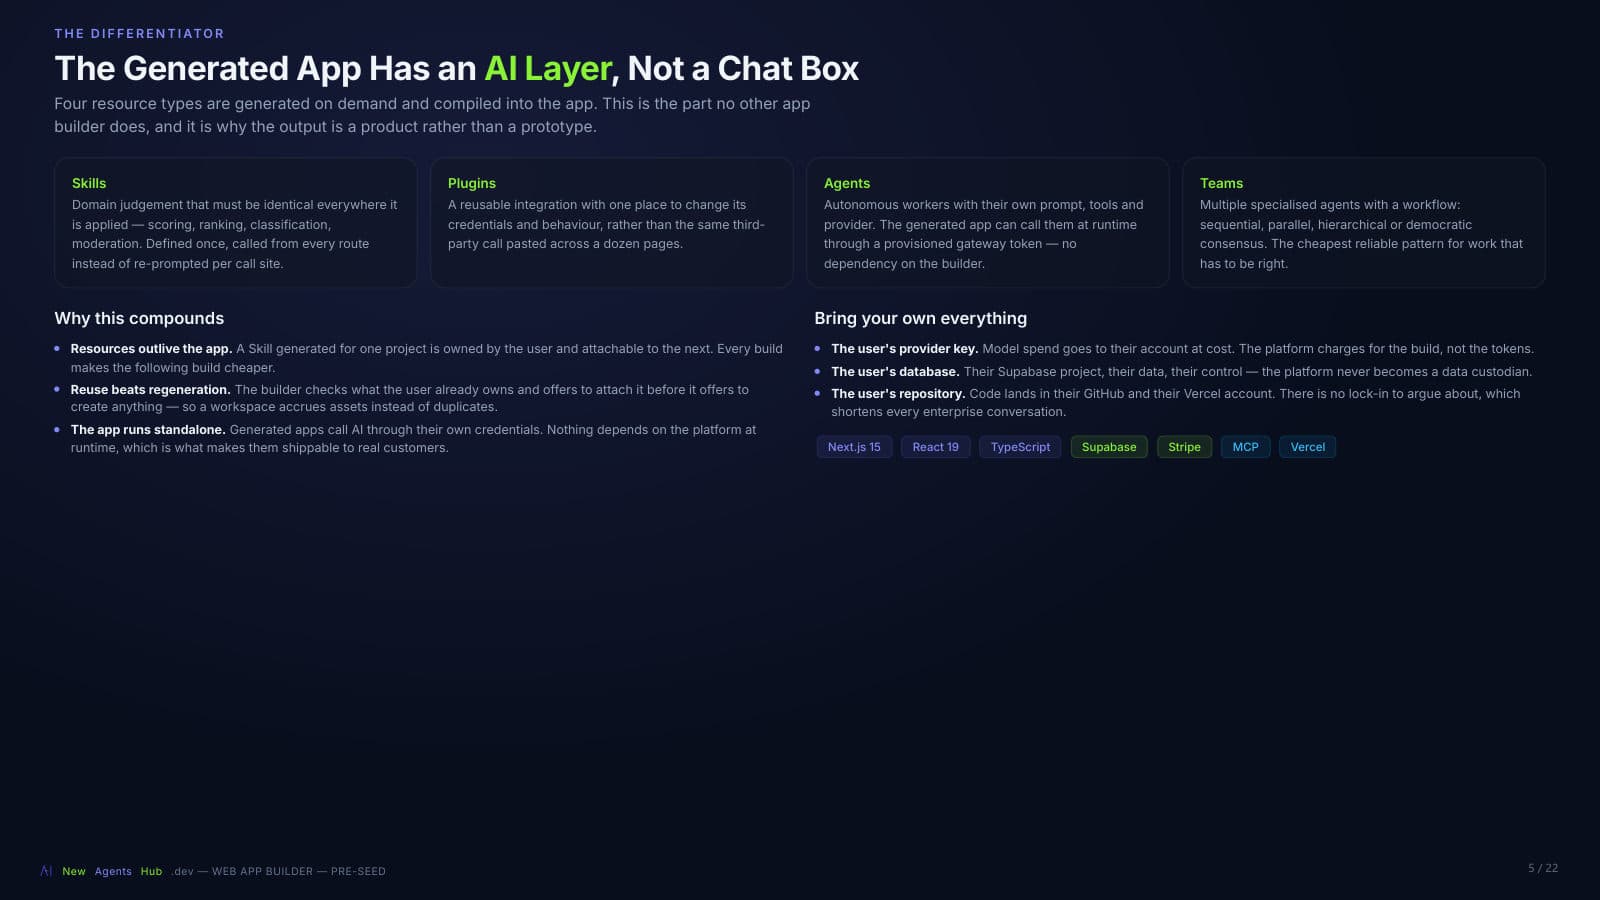The width and height of the screenshot is (1600, 900).
Task: Click the 'Four resource types' subtitle paragraph
Action: [432, 115]
